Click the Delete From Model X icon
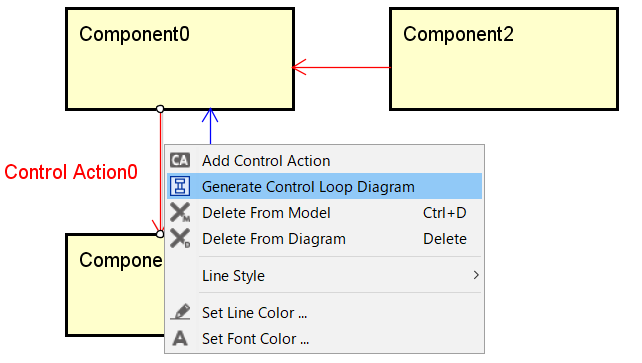This screenshot has height=363, width=642. [180, 212]
